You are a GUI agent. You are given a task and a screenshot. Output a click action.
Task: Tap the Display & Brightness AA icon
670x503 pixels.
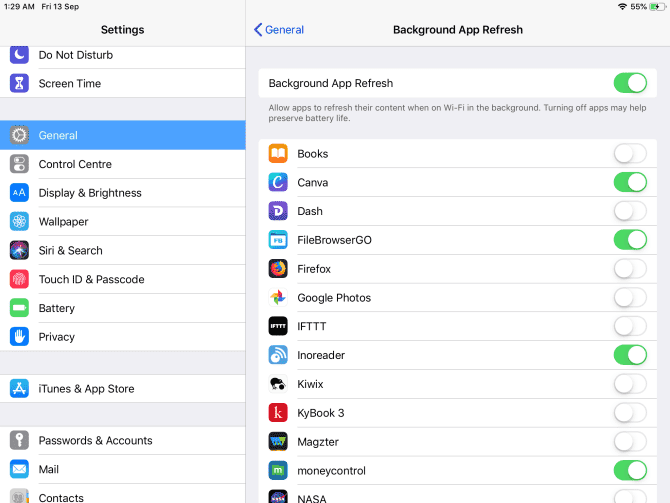pos(19,193)
